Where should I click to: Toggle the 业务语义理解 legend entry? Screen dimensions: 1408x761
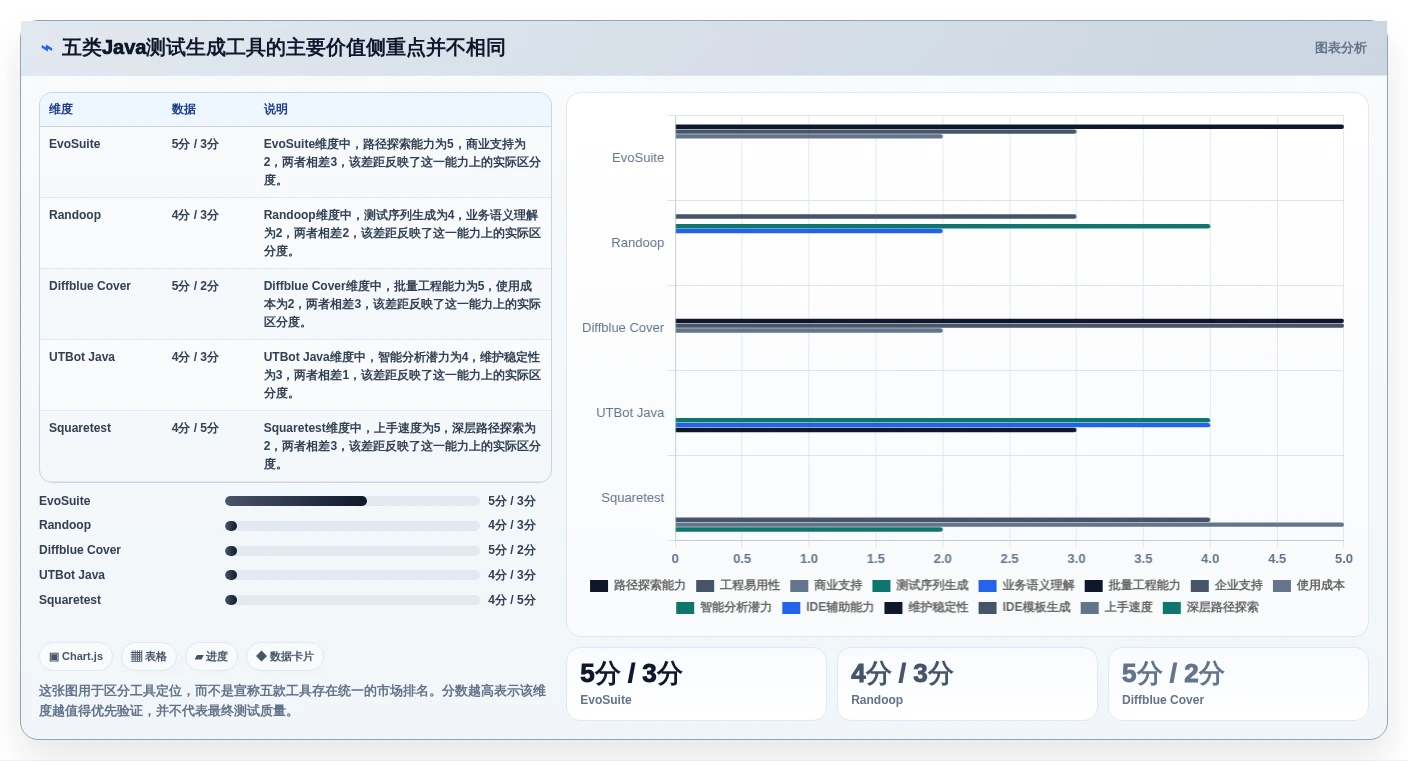tap(1026, 586)
